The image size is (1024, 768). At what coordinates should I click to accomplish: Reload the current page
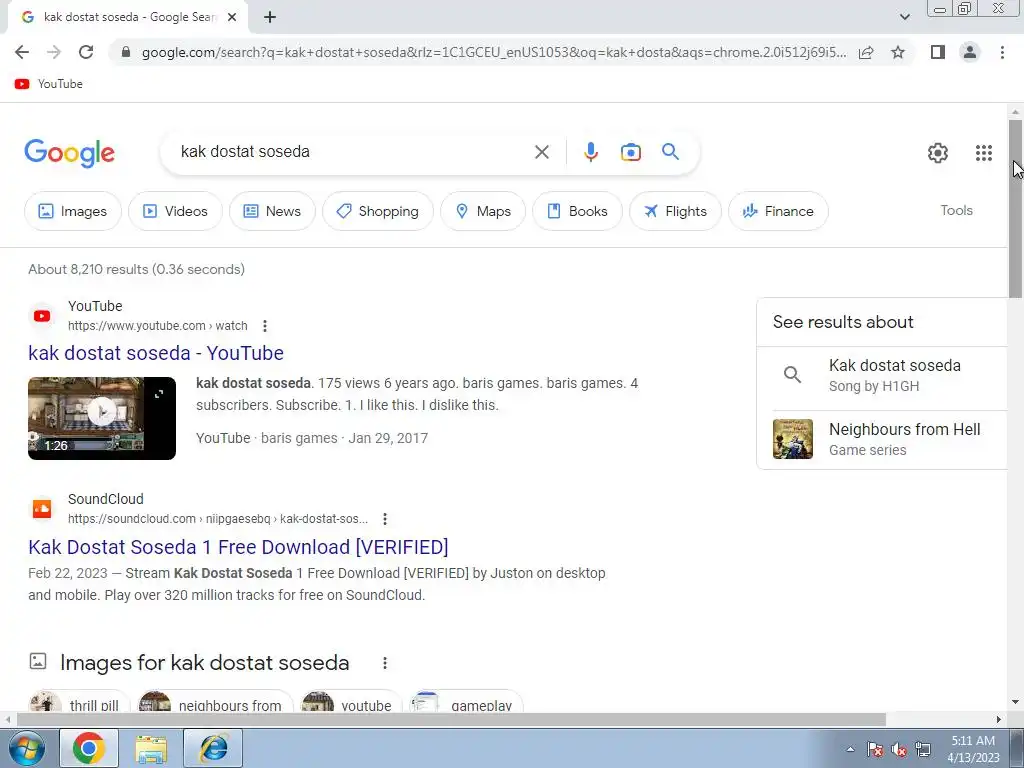86,52
